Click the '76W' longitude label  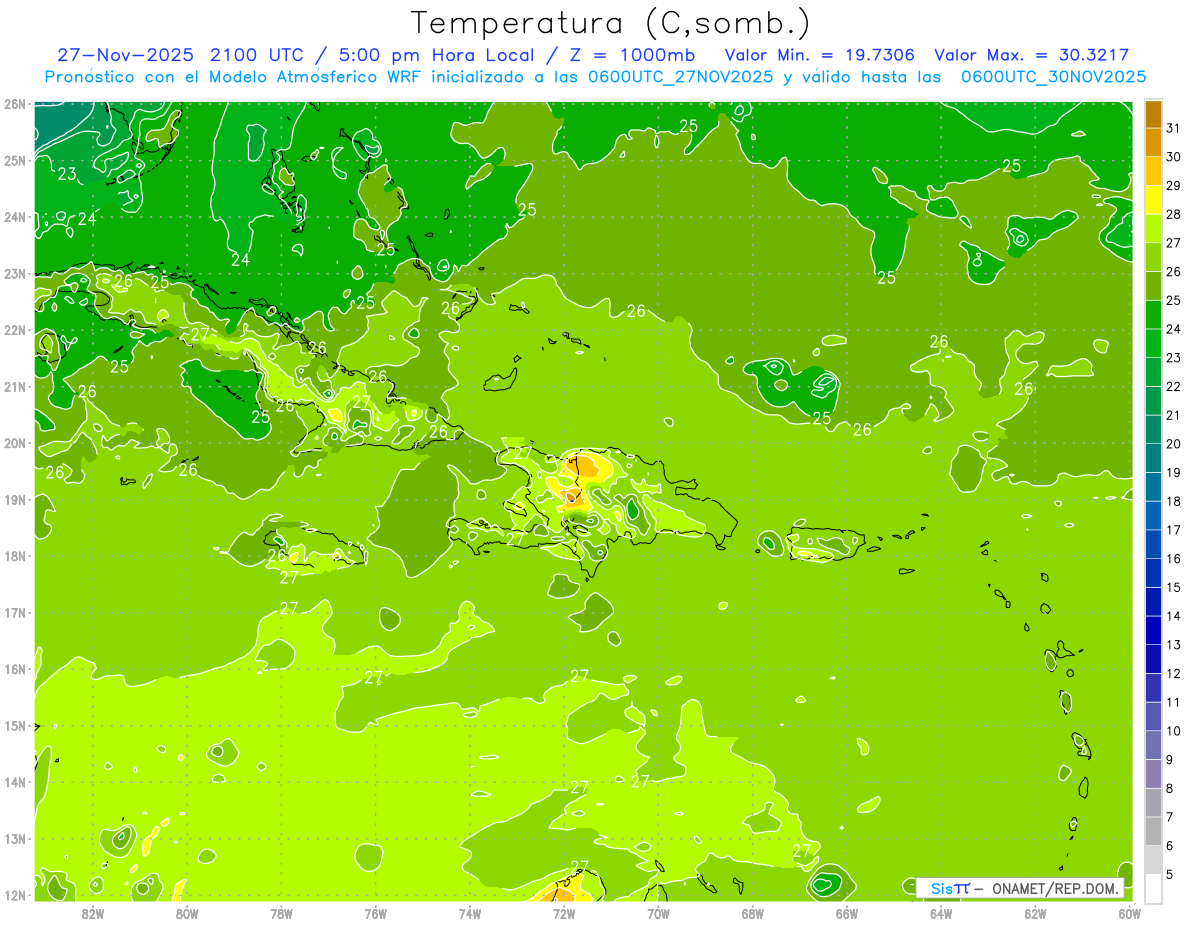pos(375,913)
